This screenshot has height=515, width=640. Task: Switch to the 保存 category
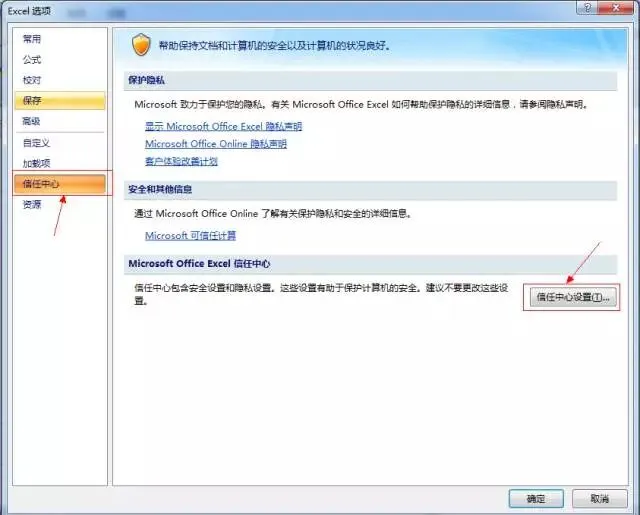60,100
